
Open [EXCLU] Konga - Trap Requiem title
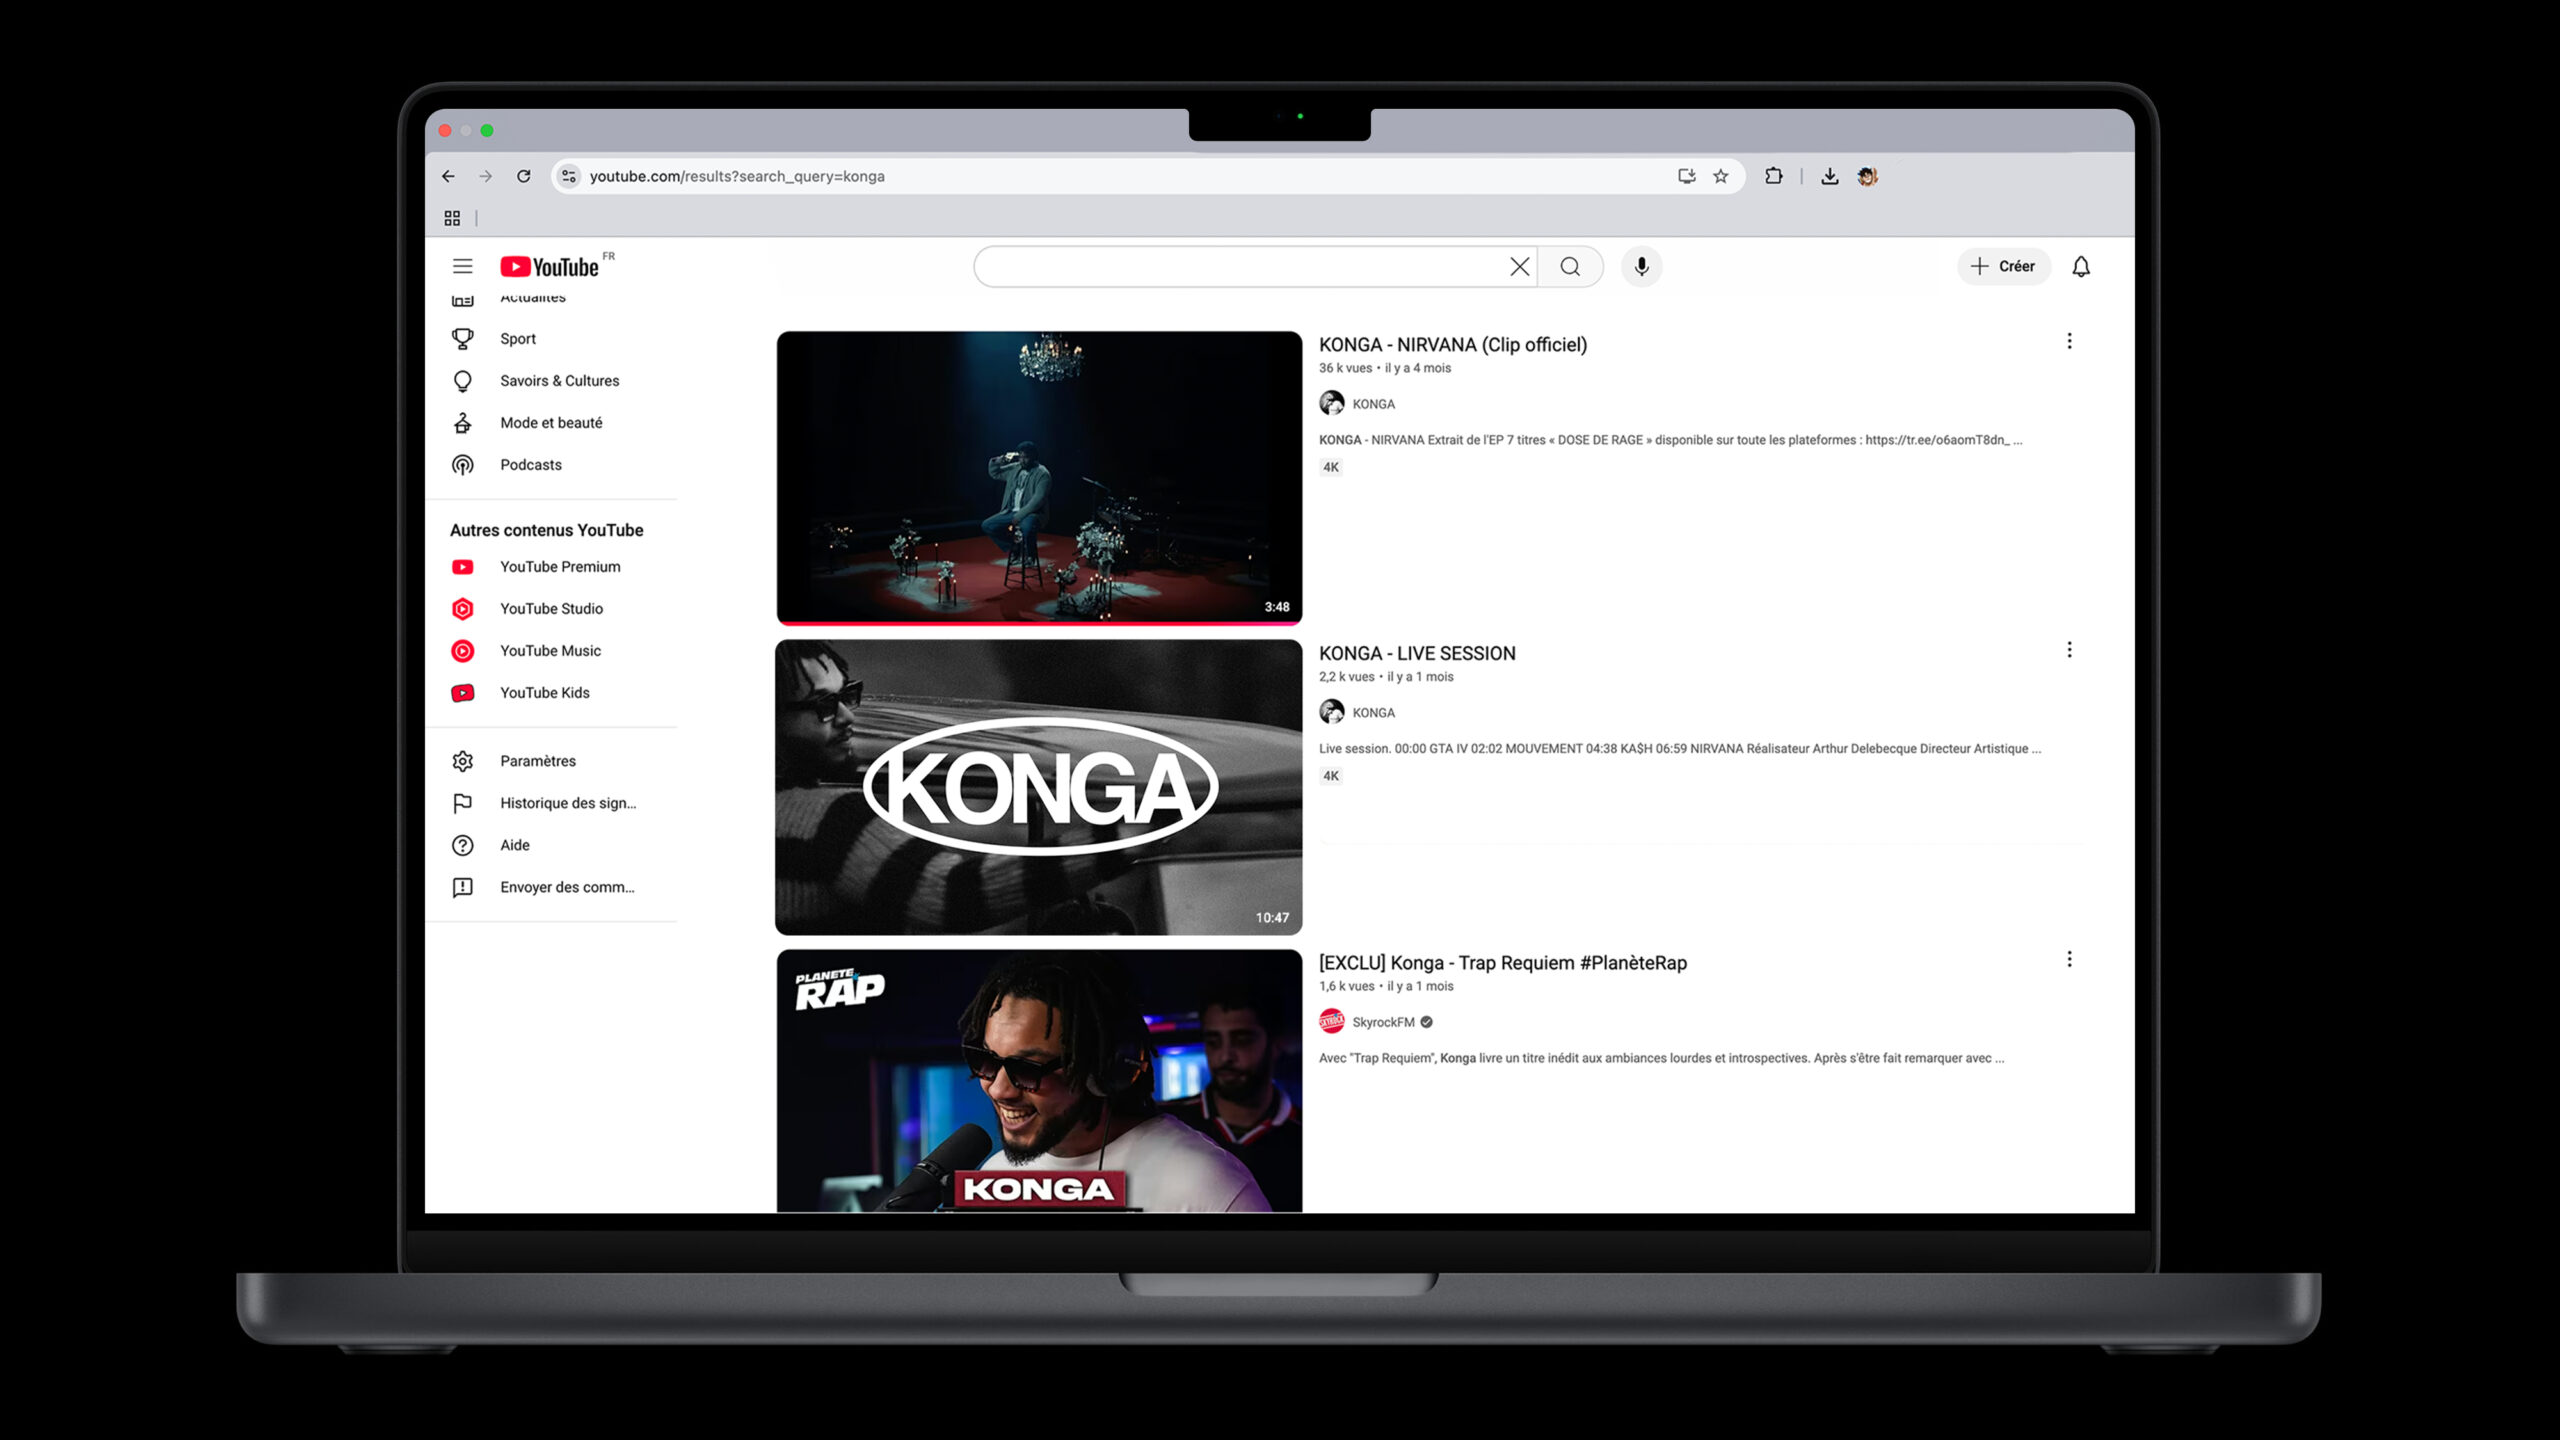tap(1502, 963)
